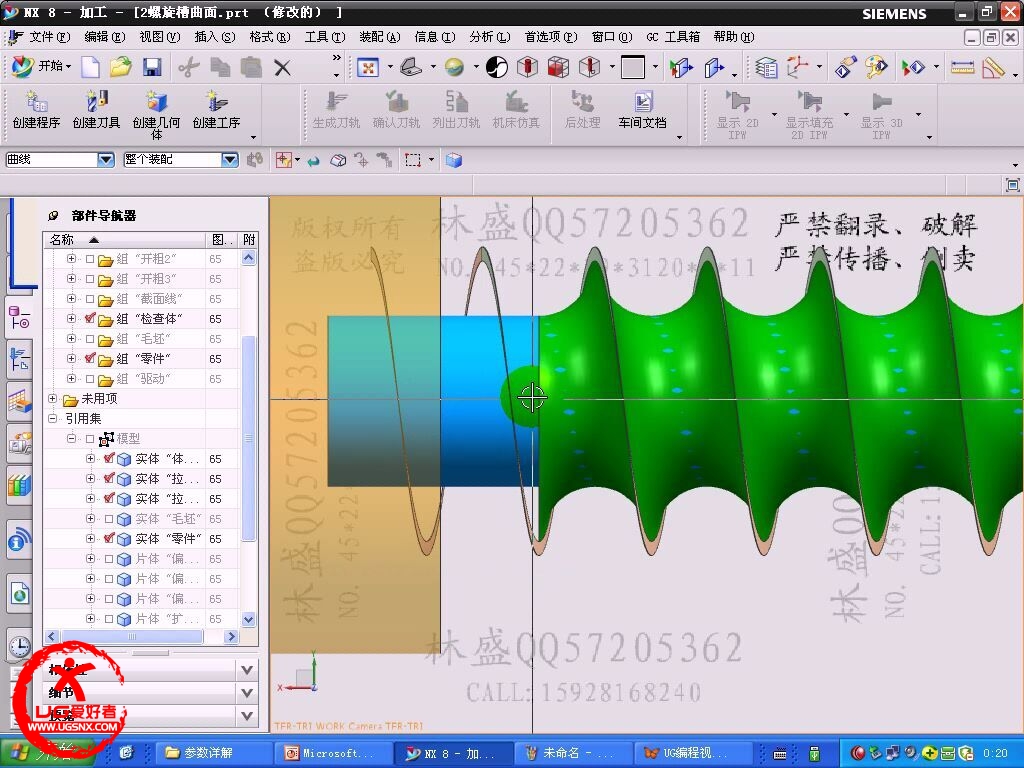Screen dimensions: 1024x768
Task: Click the measure distance ruler icon
Action: coord(963,67)
